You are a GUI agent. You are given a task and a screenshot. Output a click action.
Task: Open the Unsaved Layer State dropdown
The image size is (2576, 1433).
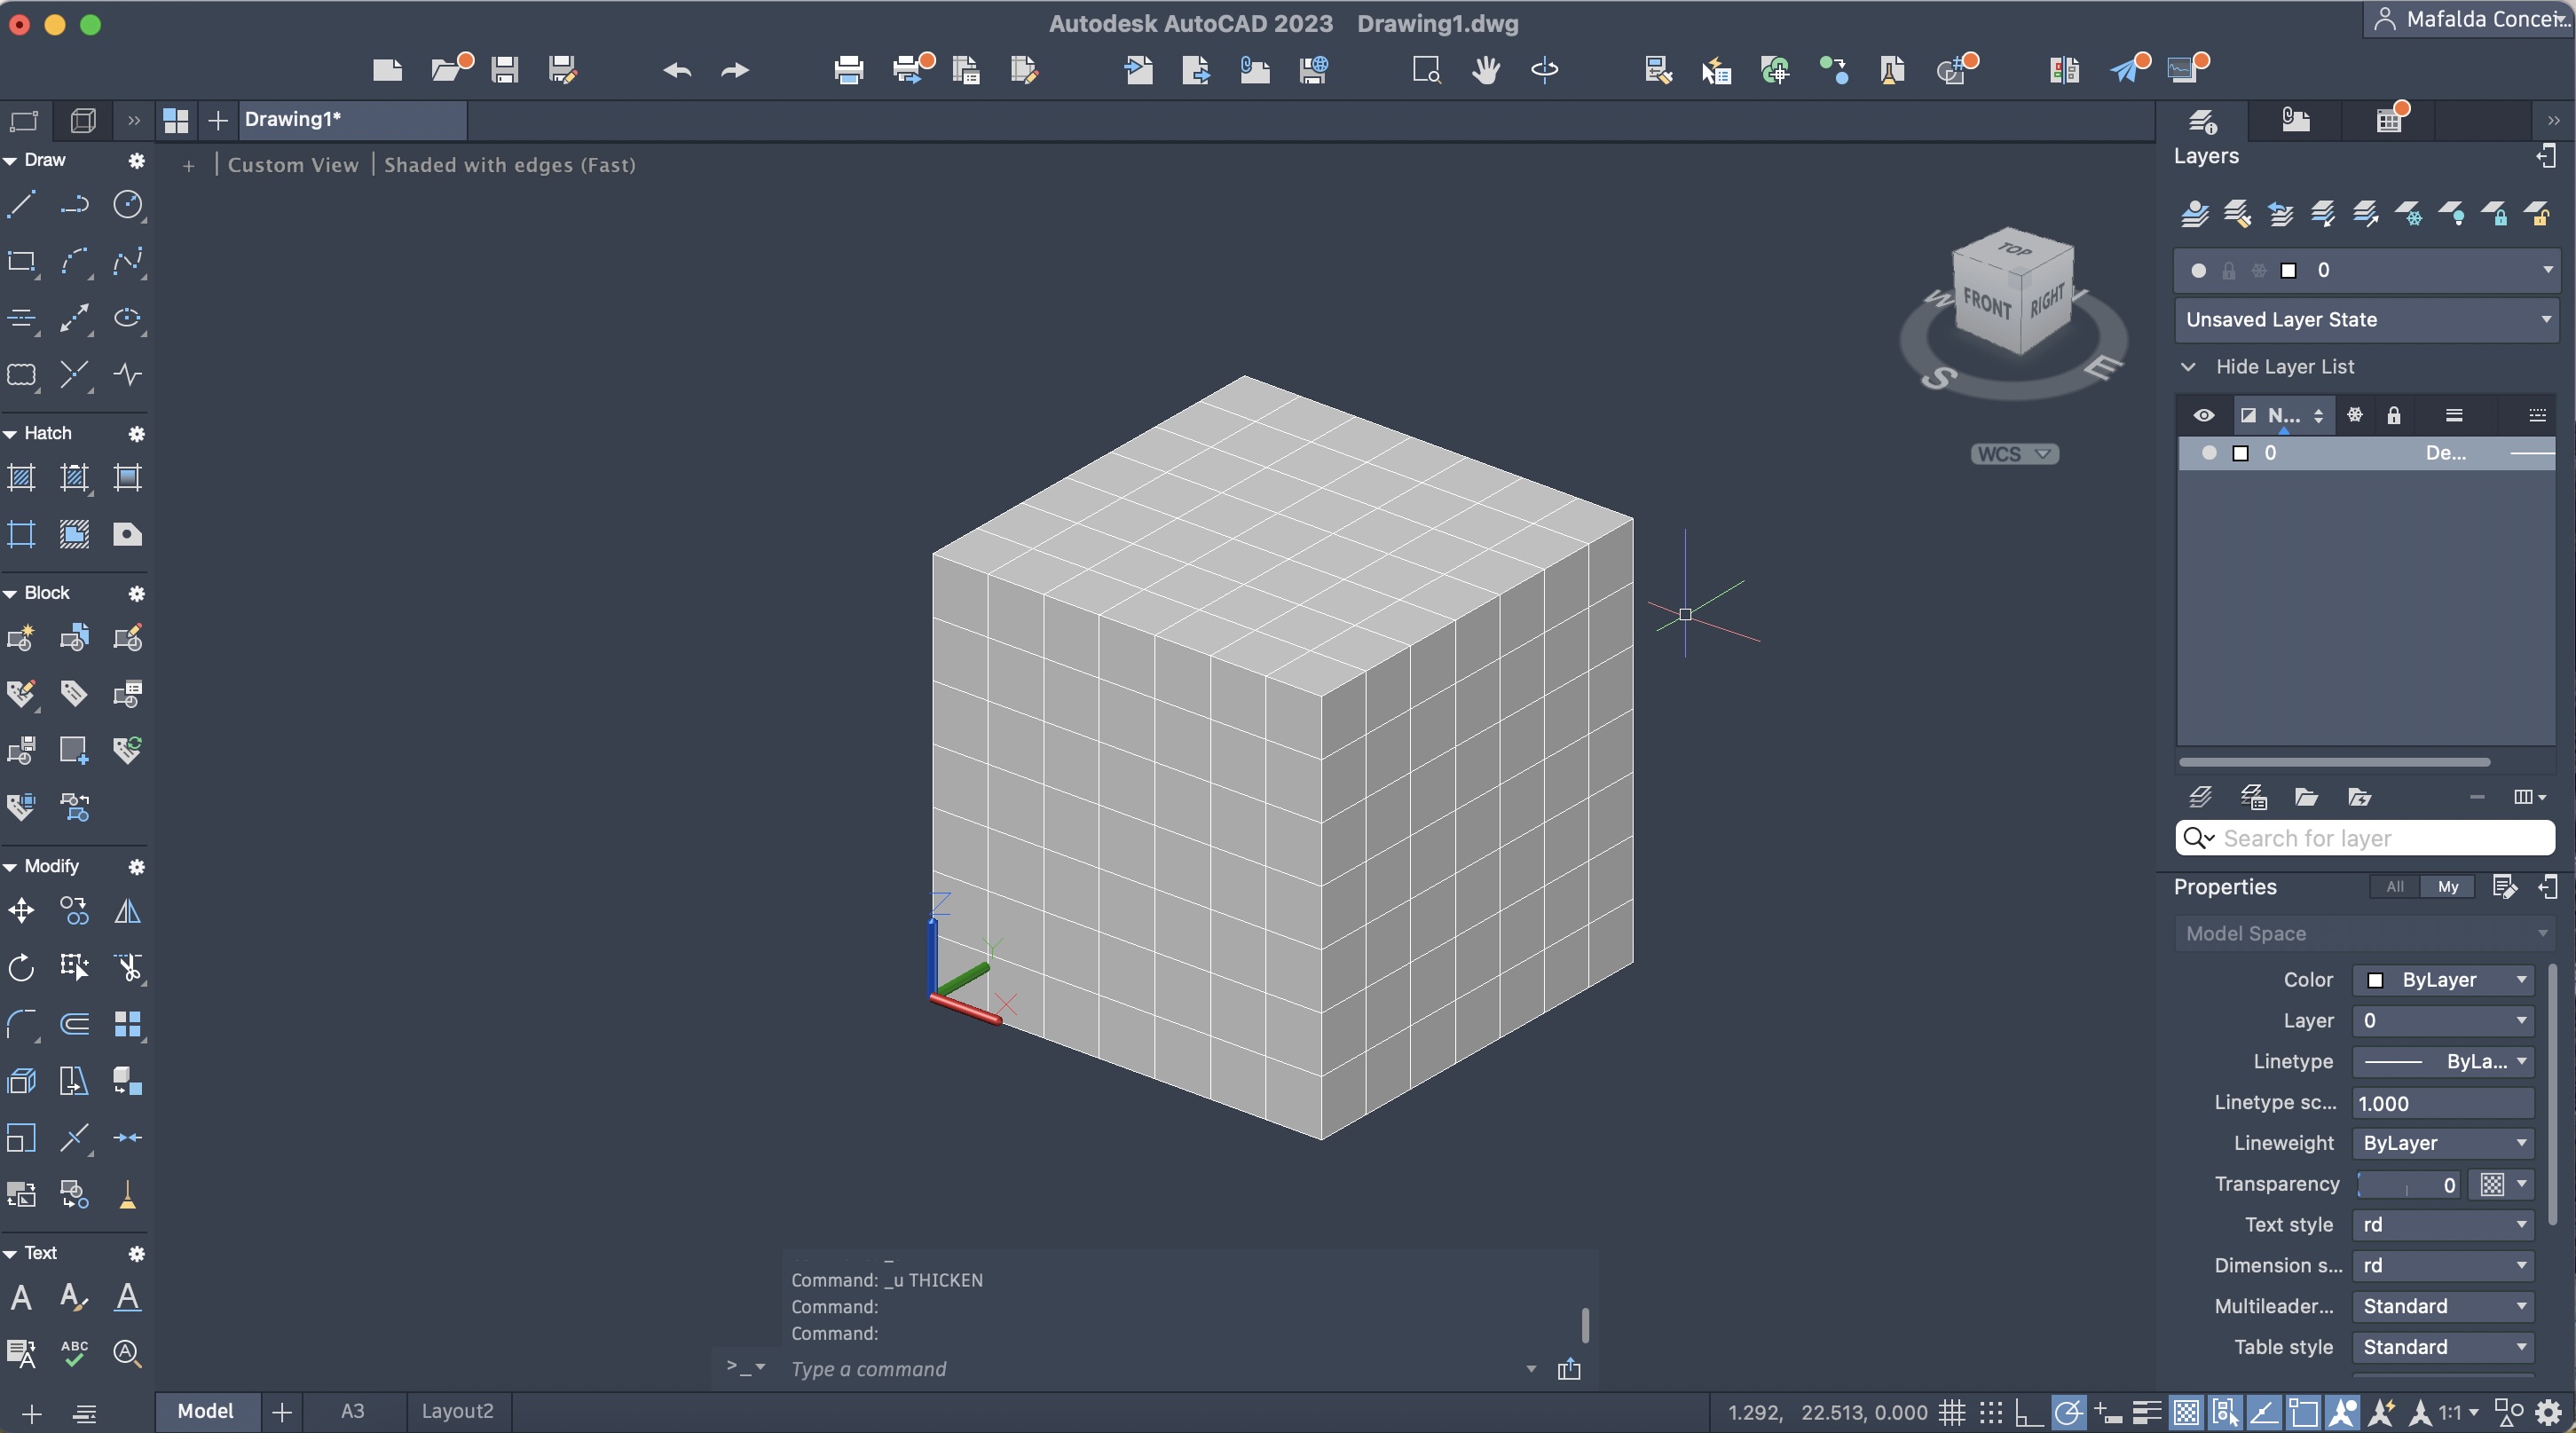pos(2366,320)
